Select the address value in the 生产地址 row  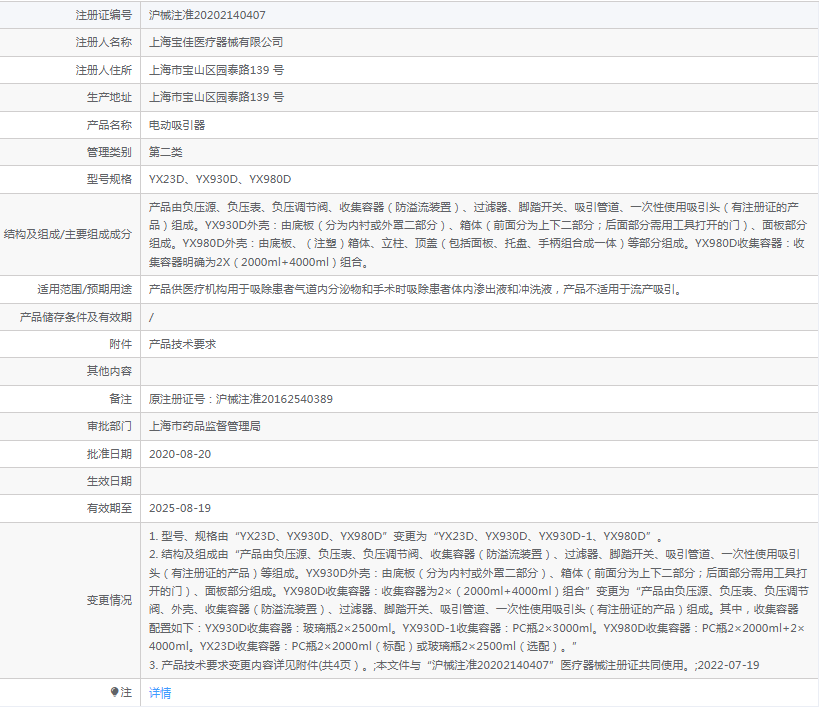click(x=216, y=97)
